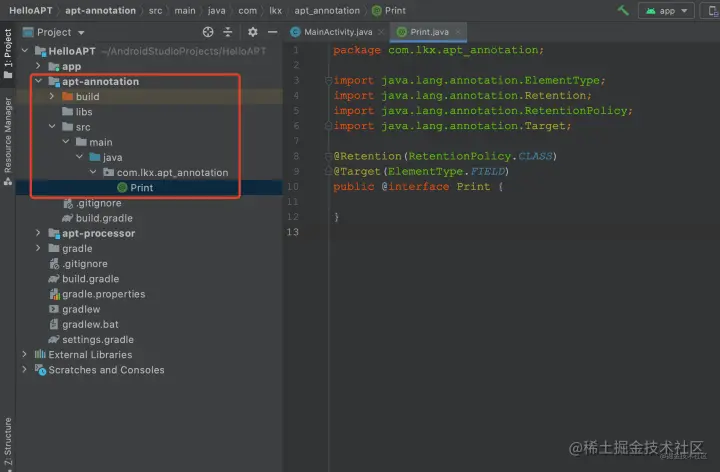The height and width of the screenshot is (472, 720).
Task: Collapse the src folder
Action: pos(52,126)
